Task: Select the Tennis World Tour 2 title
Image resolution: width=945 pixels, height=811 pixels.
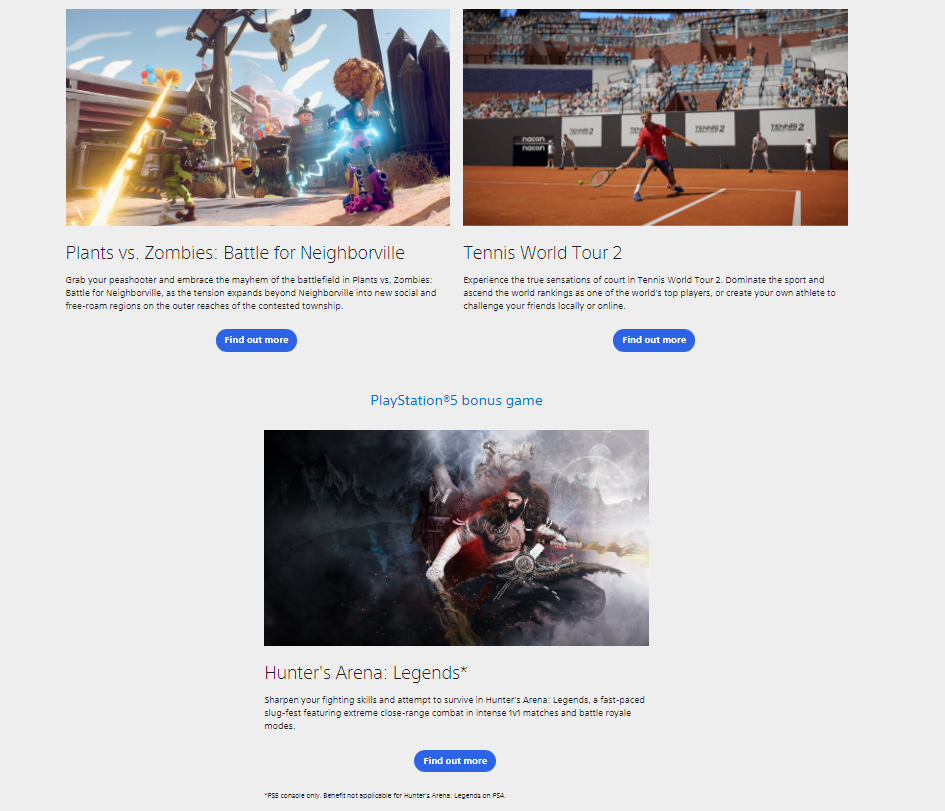Action: click(x=542, y=253)
